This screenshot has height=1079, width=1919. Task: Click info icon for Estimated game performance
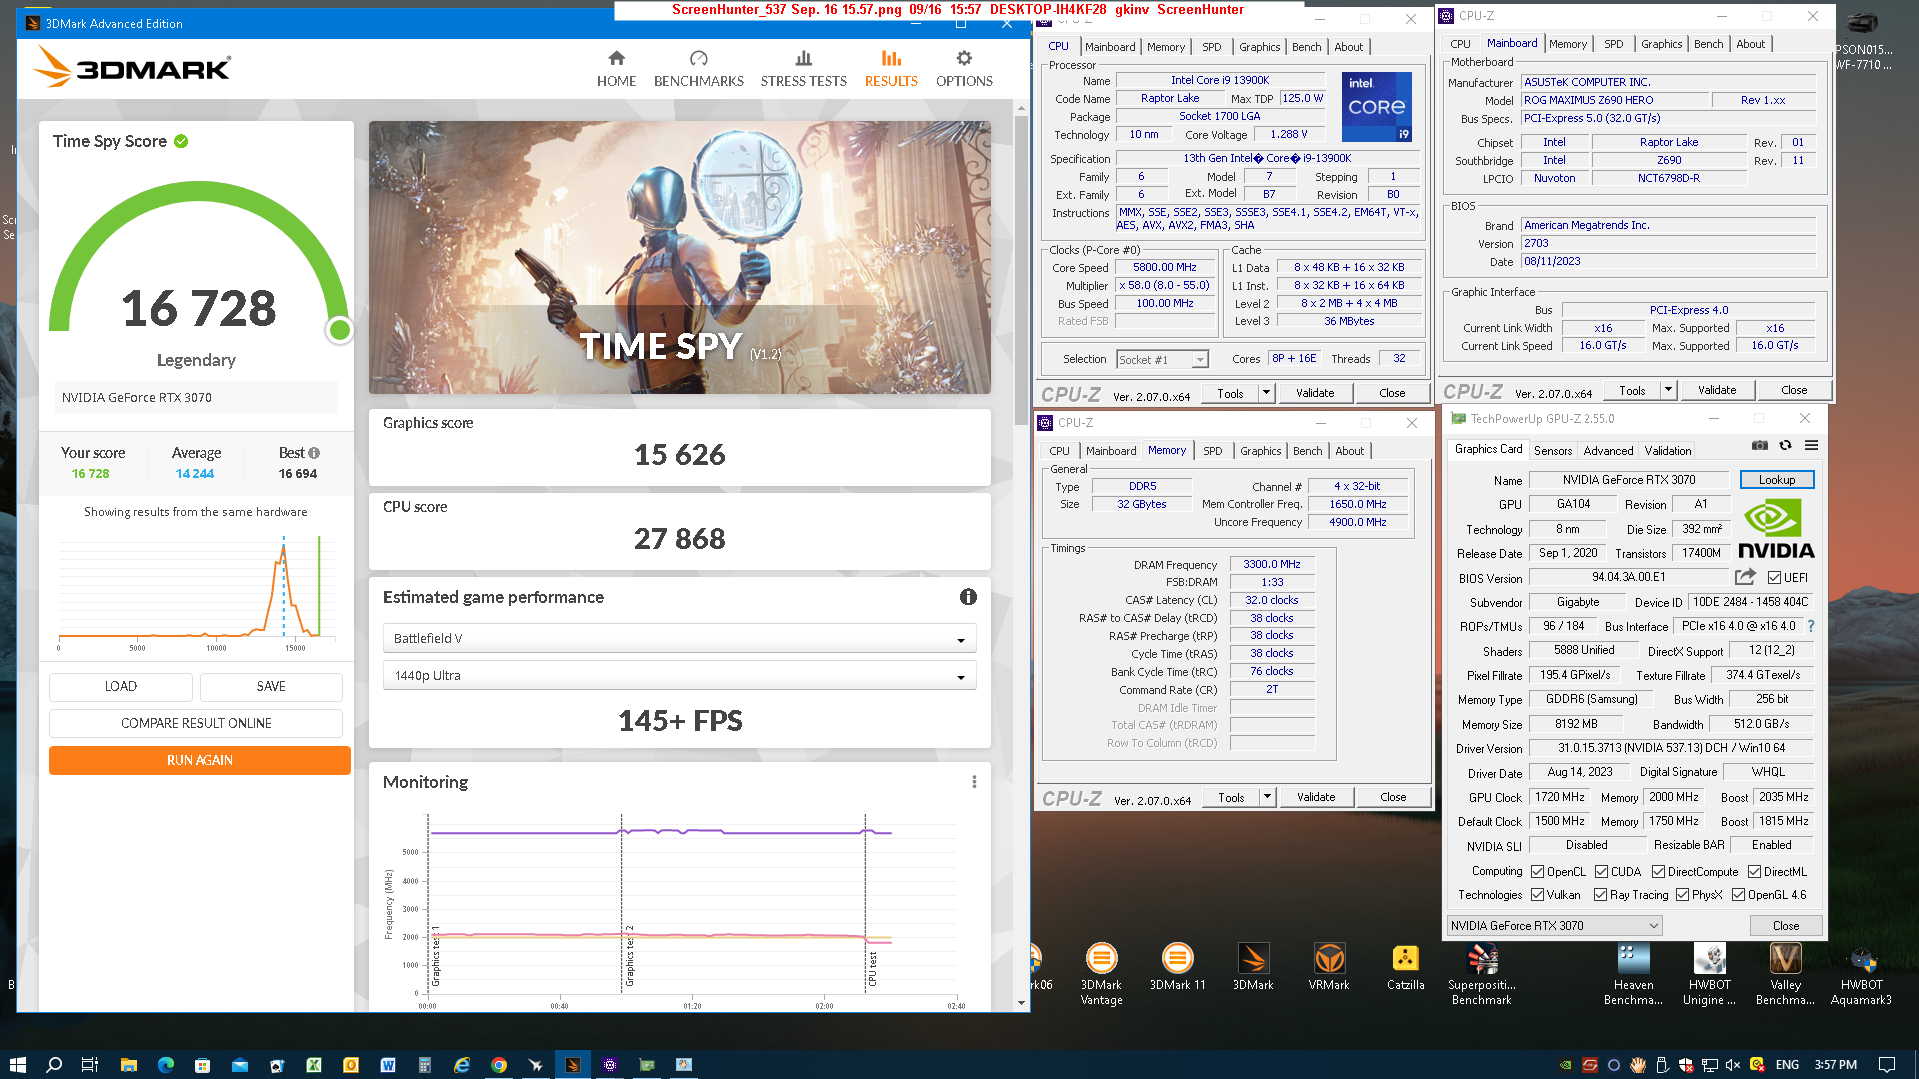pos(968,597)
